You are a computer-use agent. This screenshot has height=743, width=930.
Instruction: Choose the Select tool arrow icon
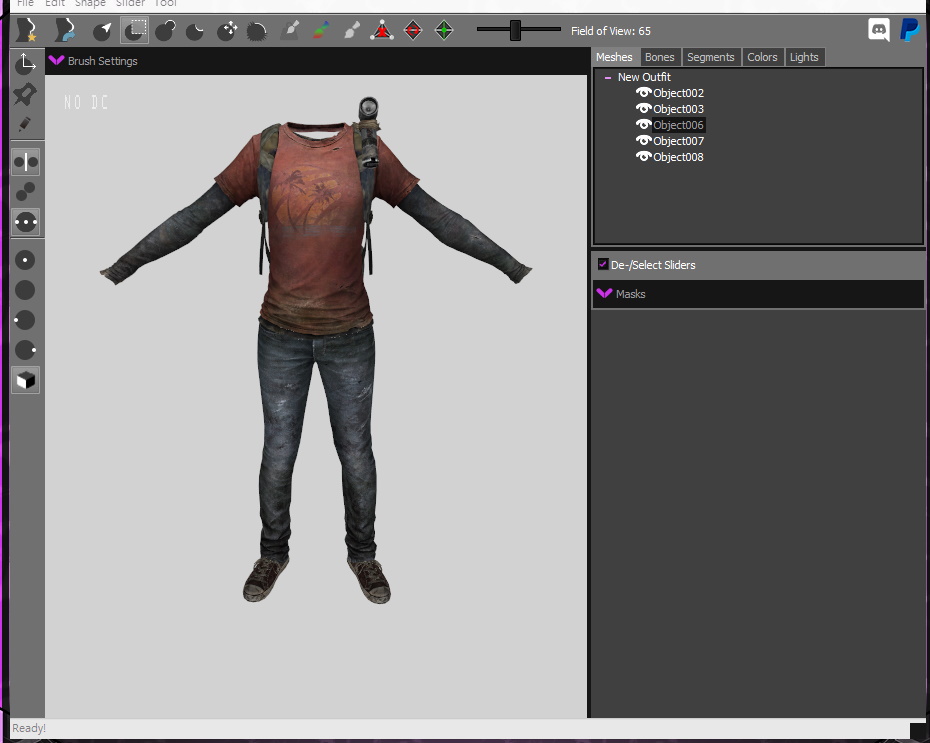(103, 30)
